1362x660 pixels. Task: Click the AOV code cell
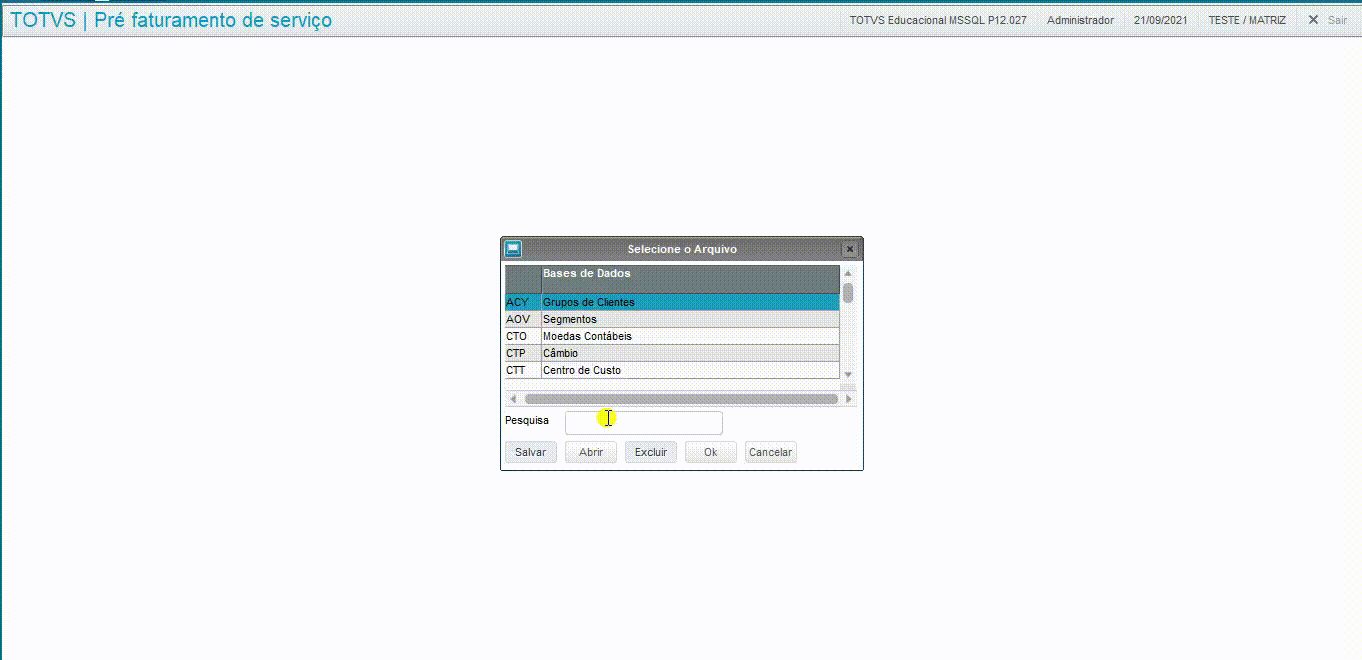coord(523,319)
